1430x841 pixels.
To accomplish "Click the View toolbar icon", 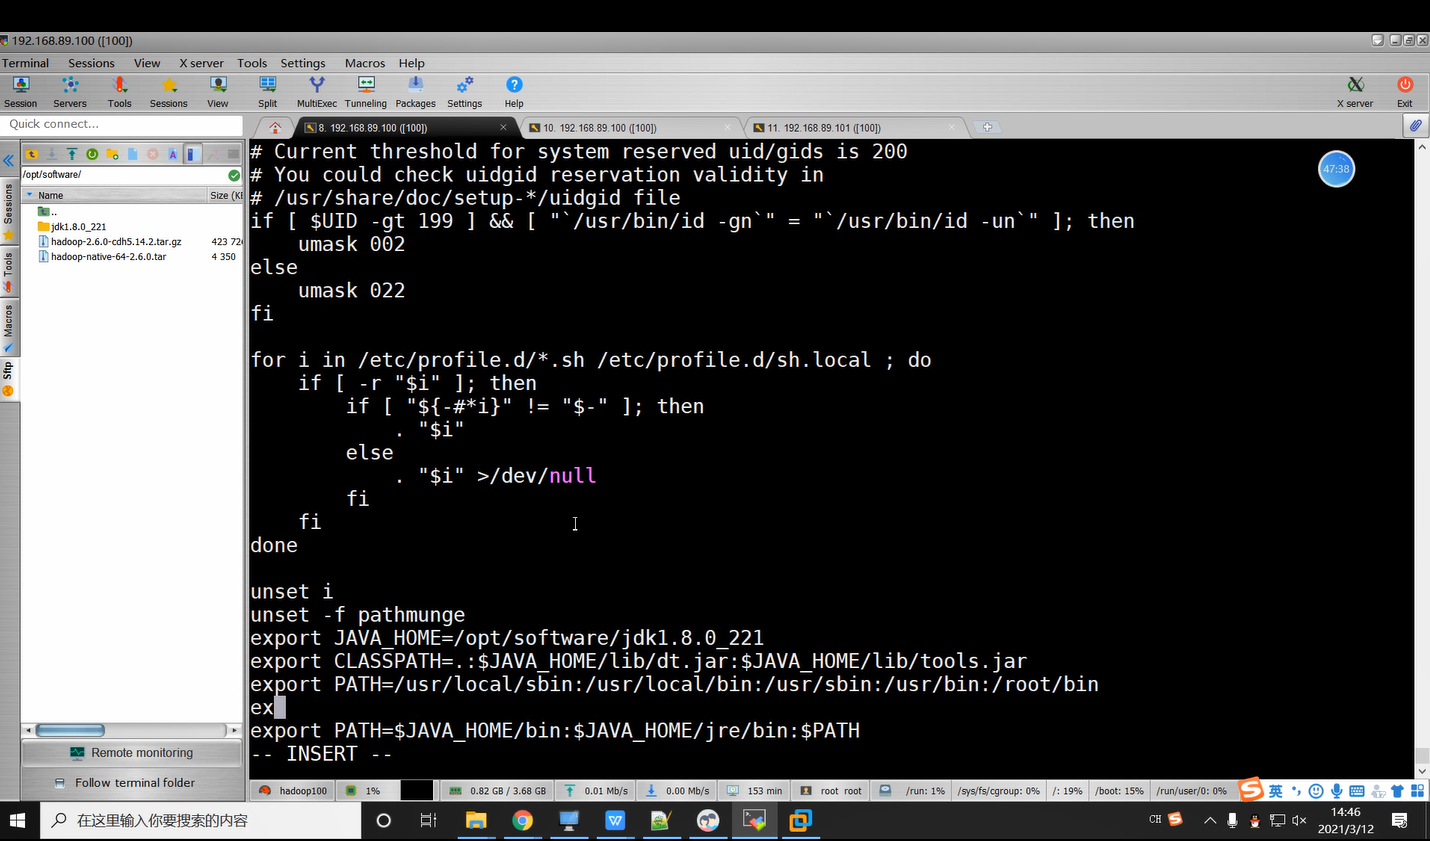I will [x=217, y=91].
